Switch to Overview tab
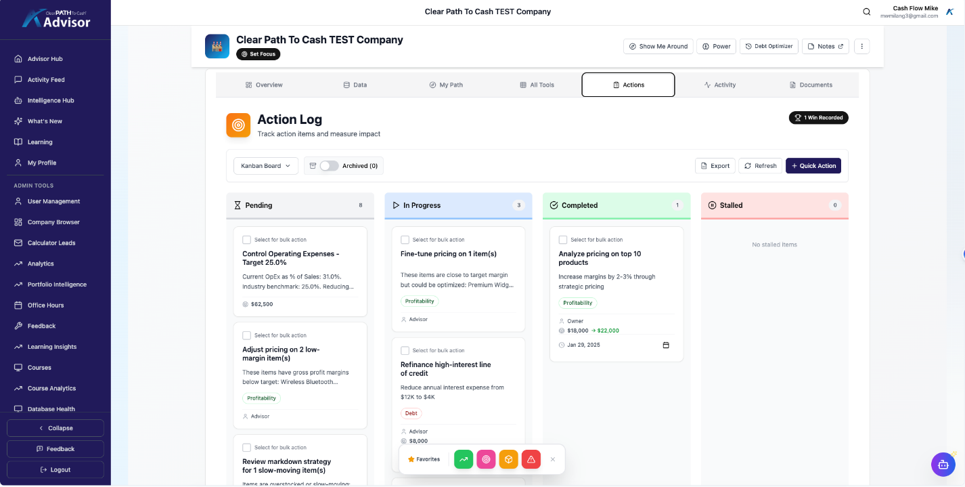 264,85
